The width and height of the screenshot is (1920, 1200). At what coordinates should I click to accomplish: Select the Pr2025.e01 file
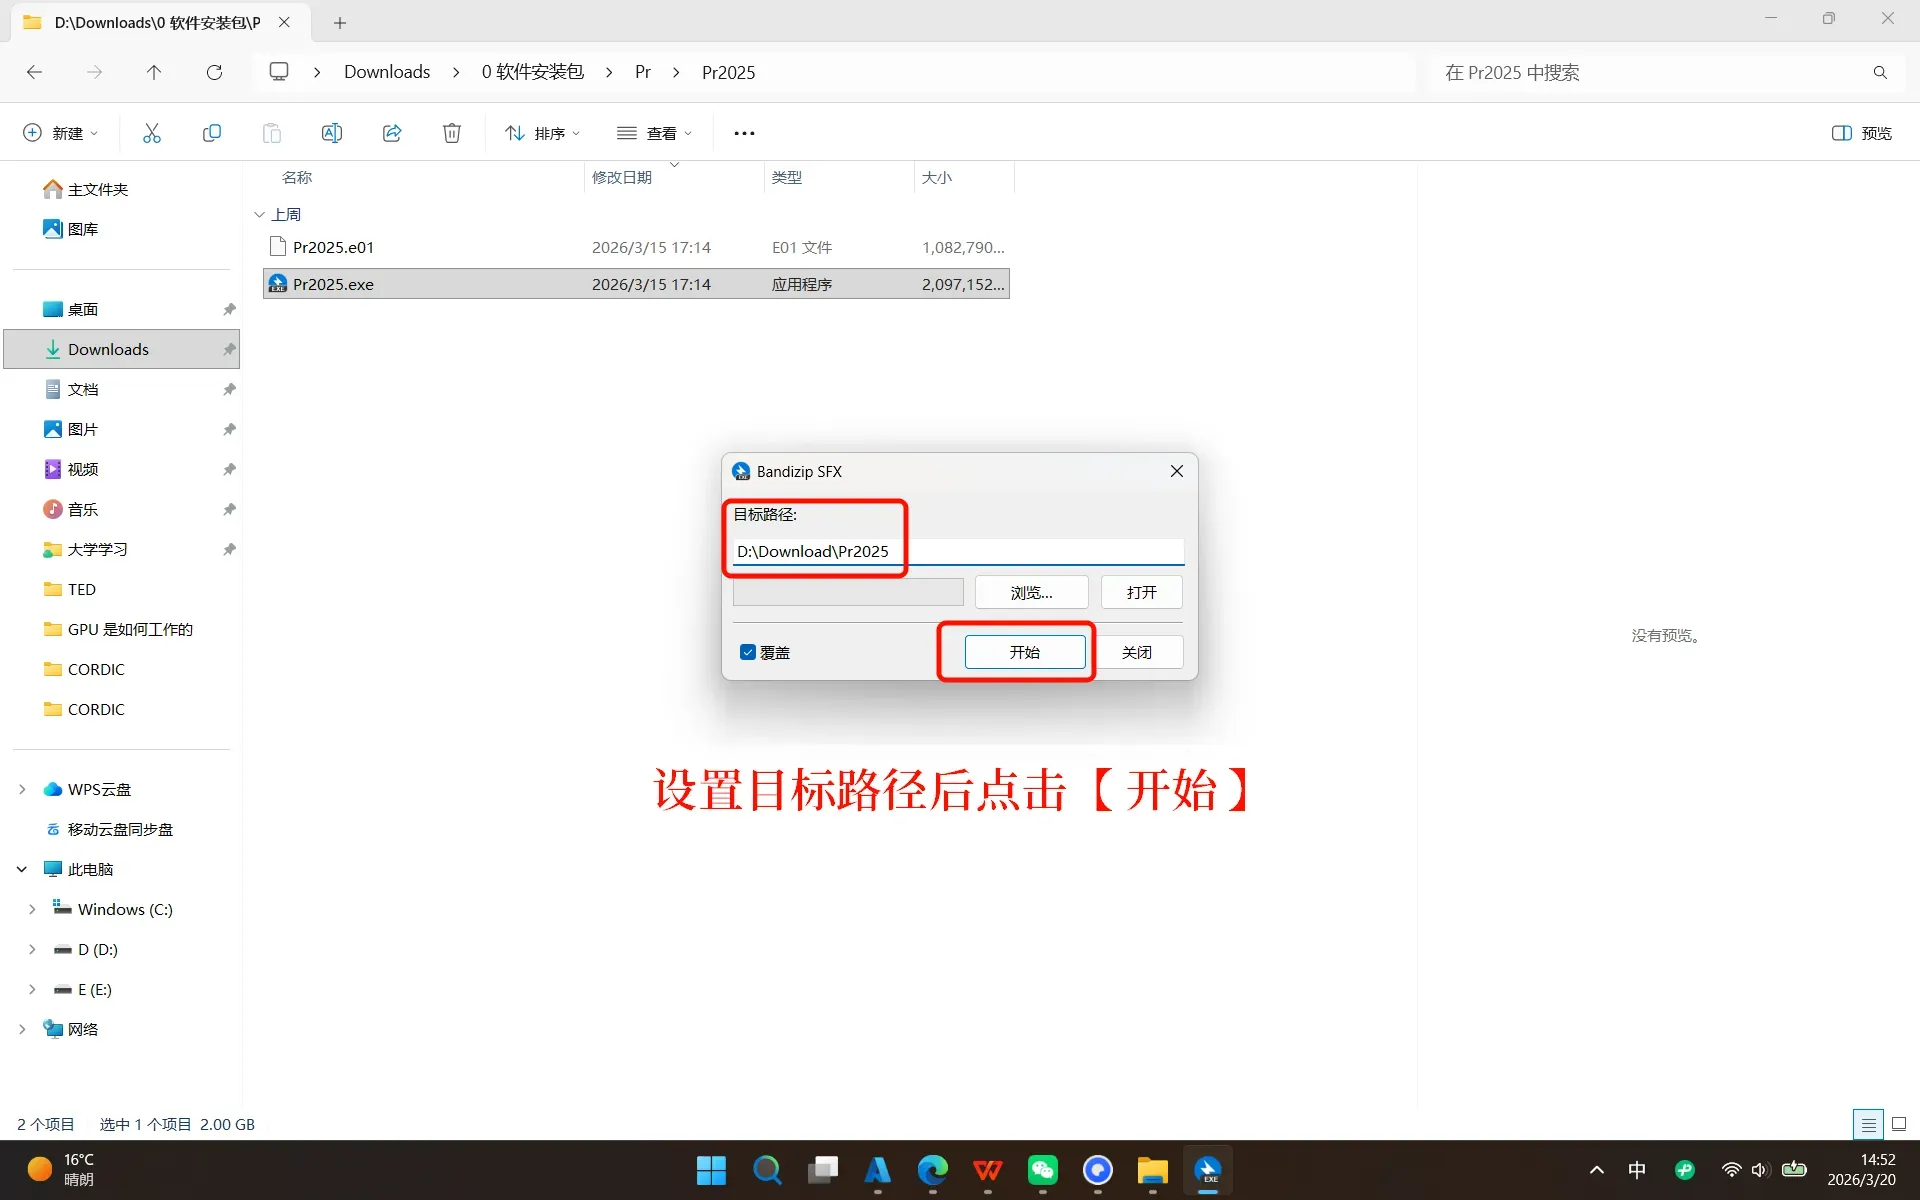pos(334,247)
